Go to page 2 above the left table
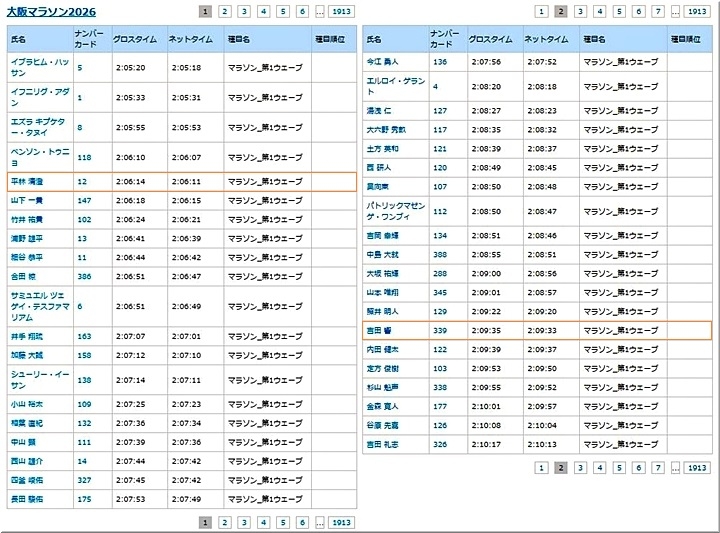Screen dimensions: 720x533 pos(224,12)
